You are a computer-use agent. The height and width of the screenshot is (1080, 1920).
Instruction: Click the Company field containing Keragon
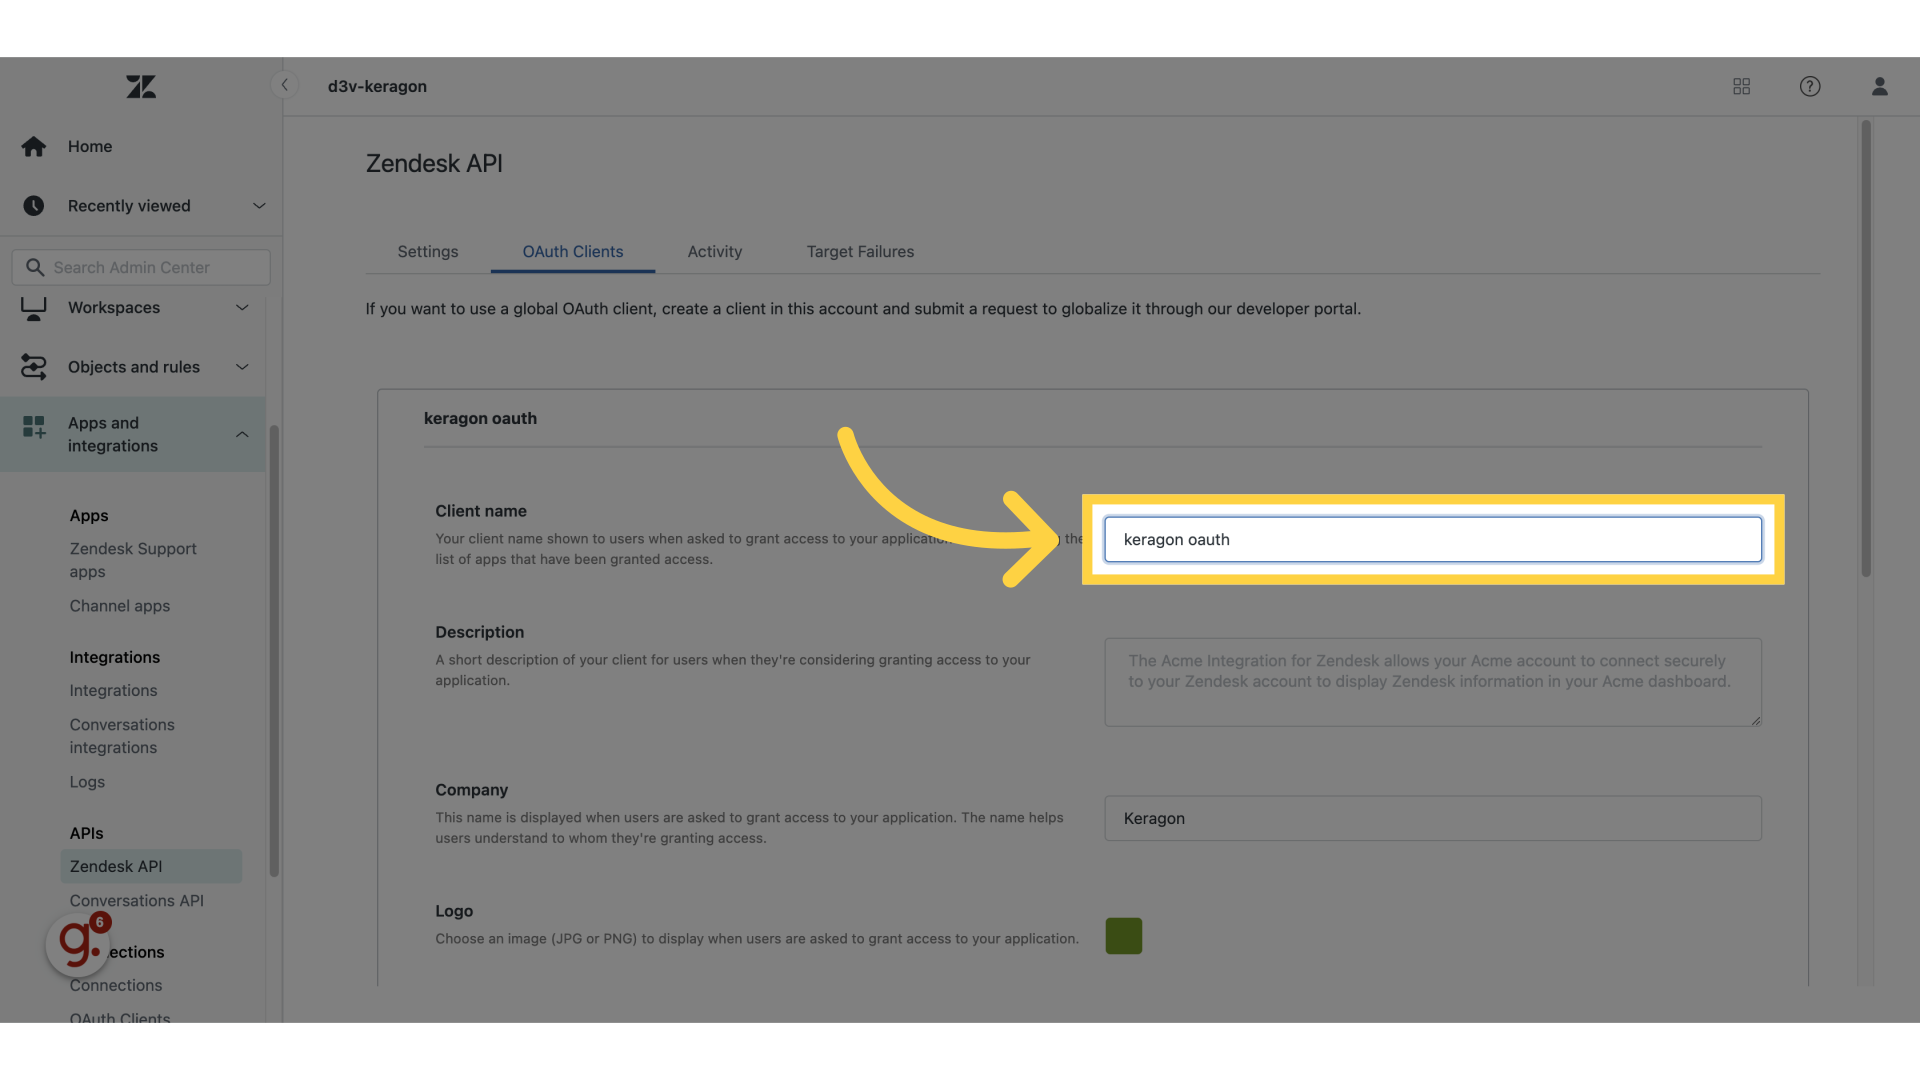(1433, 819)
